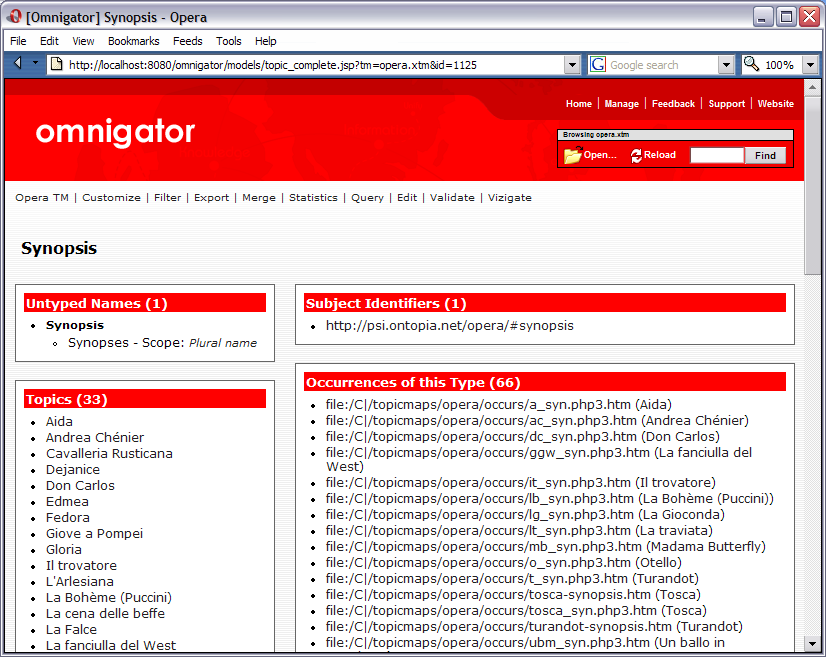Open the Vizigate view
Image resolution: width=826 pixels, height=657 pixels.
510,197
